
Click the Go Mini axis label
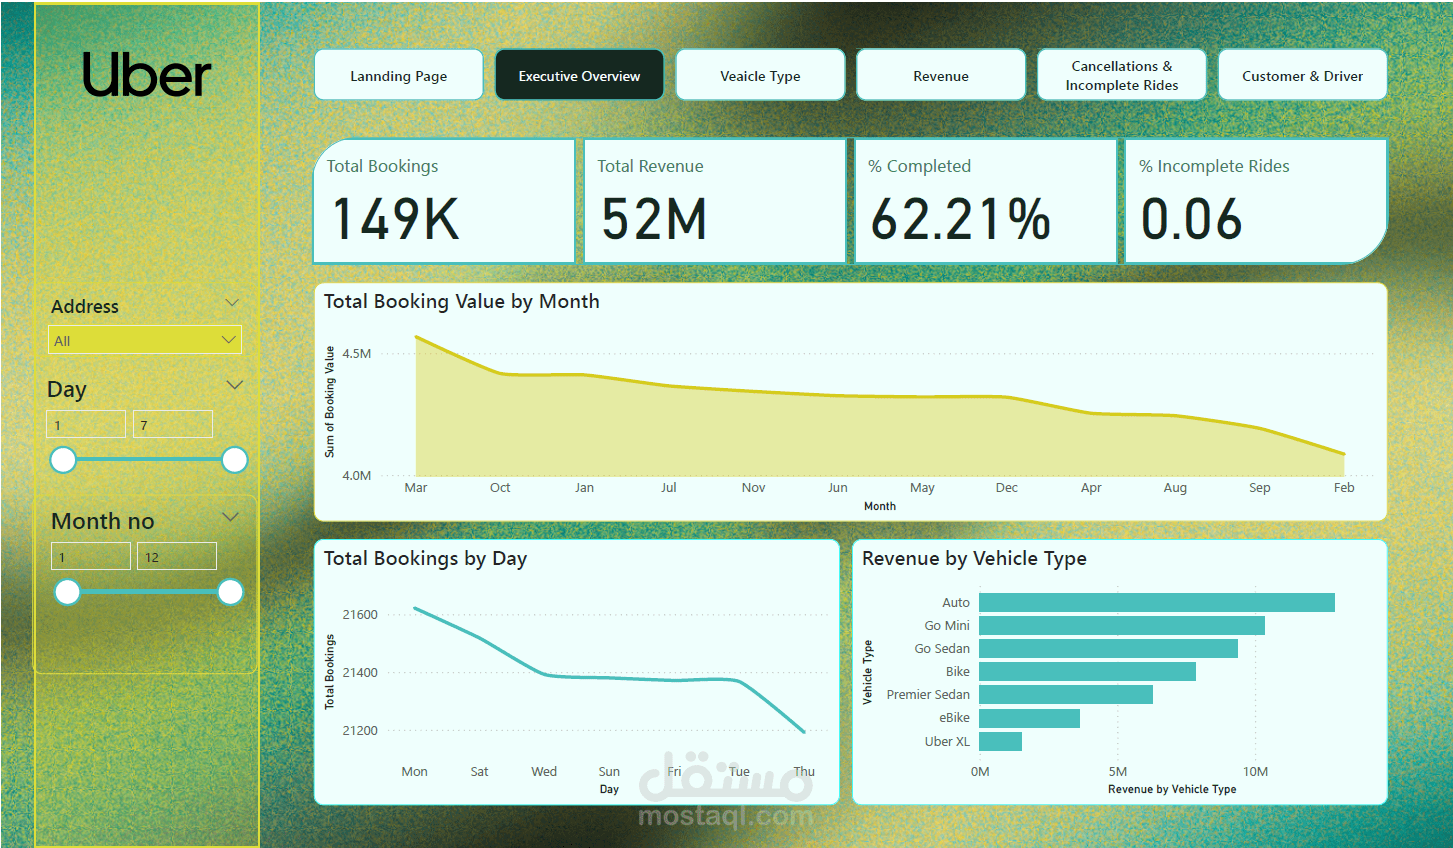click(x=947, y=625)
